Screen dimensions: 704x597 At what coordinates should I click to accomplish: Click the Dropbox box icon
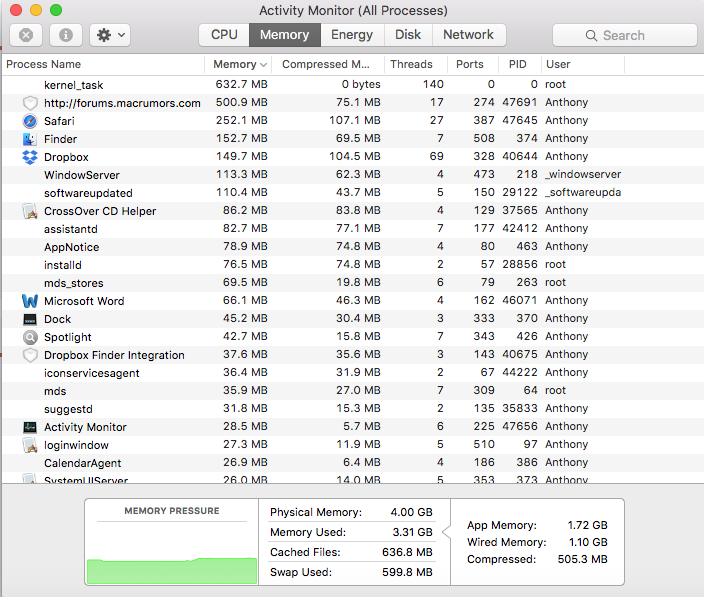tap(30, 157)
